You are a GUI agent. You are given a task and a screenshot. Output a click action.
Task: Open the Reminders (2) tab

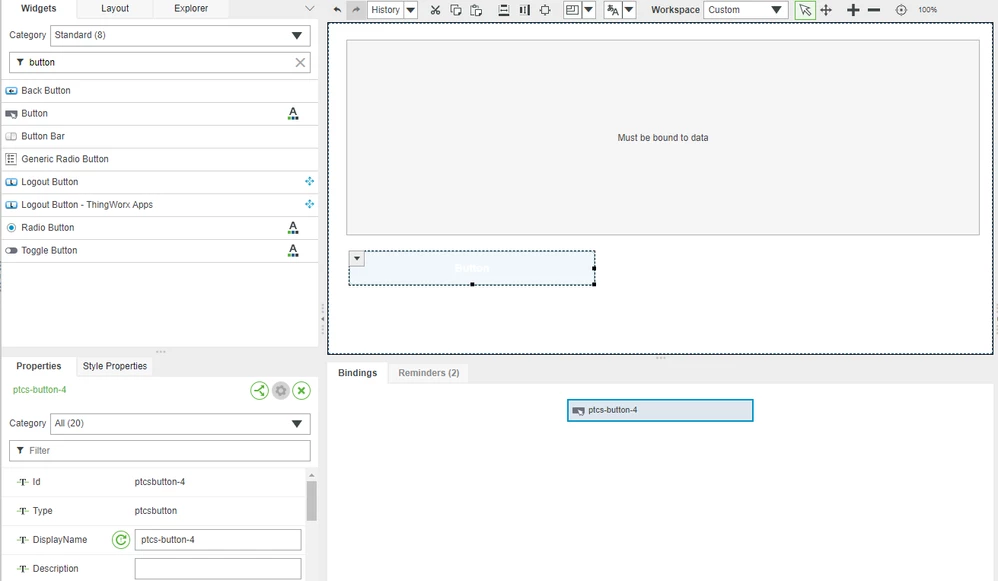(x=428, y=373)
